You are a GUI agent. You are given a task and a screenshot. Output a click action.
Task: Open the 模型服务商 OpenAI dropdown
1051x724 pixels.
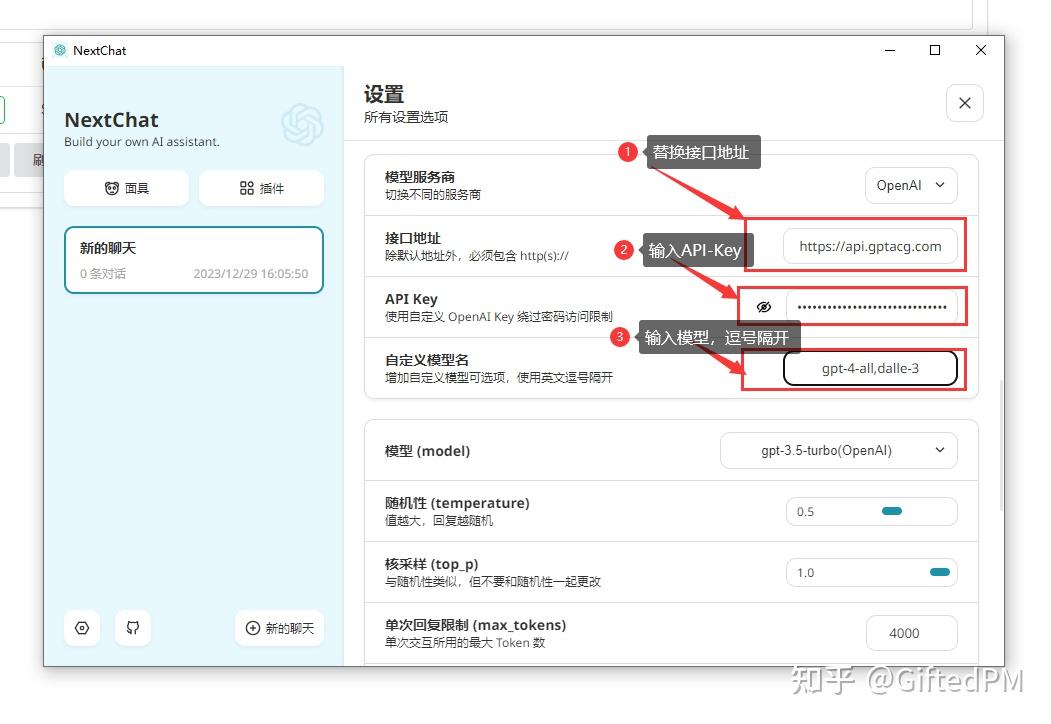point(910,185)
